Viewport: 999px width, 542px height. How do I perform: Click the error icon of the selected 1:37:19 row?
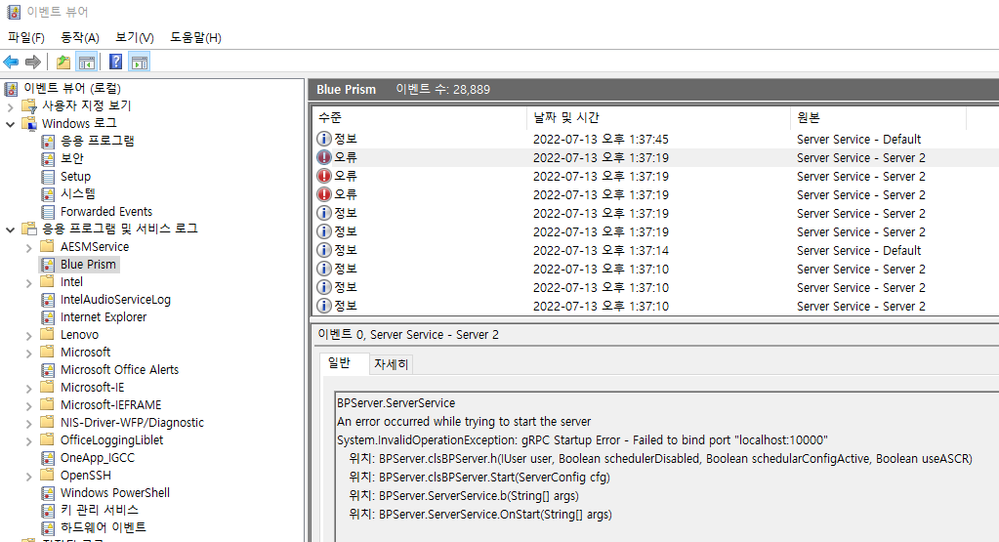tap(324, 157)
